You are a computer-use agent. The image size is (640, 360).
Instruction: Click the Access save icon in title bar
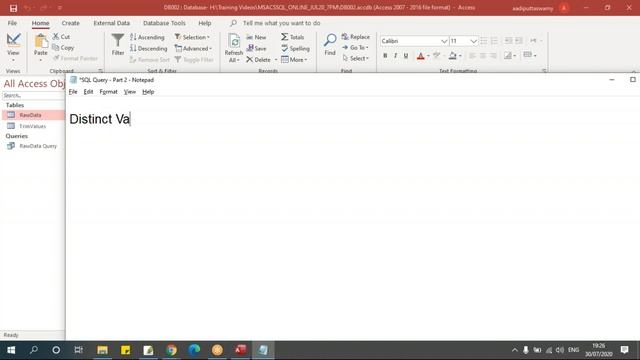pyautogui.click(x=13, y=8)
